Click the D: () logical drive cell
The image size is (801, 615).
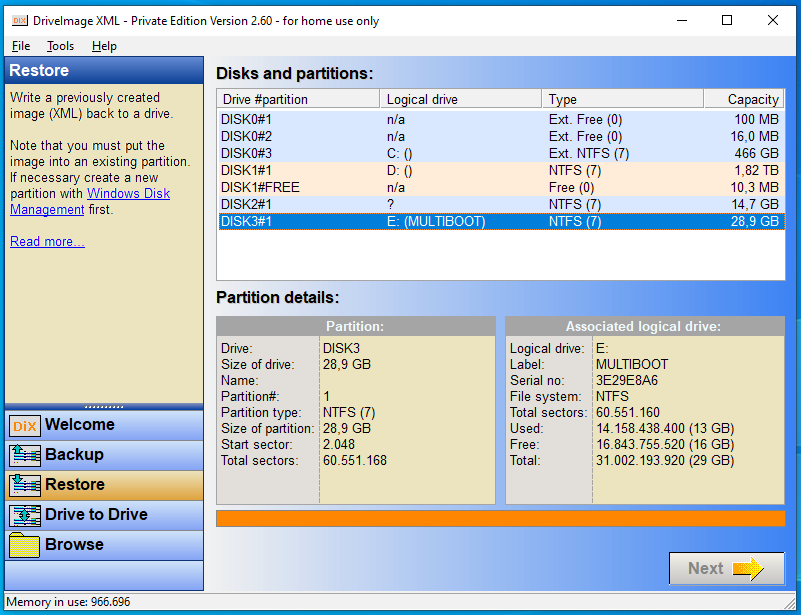(399, 170)
